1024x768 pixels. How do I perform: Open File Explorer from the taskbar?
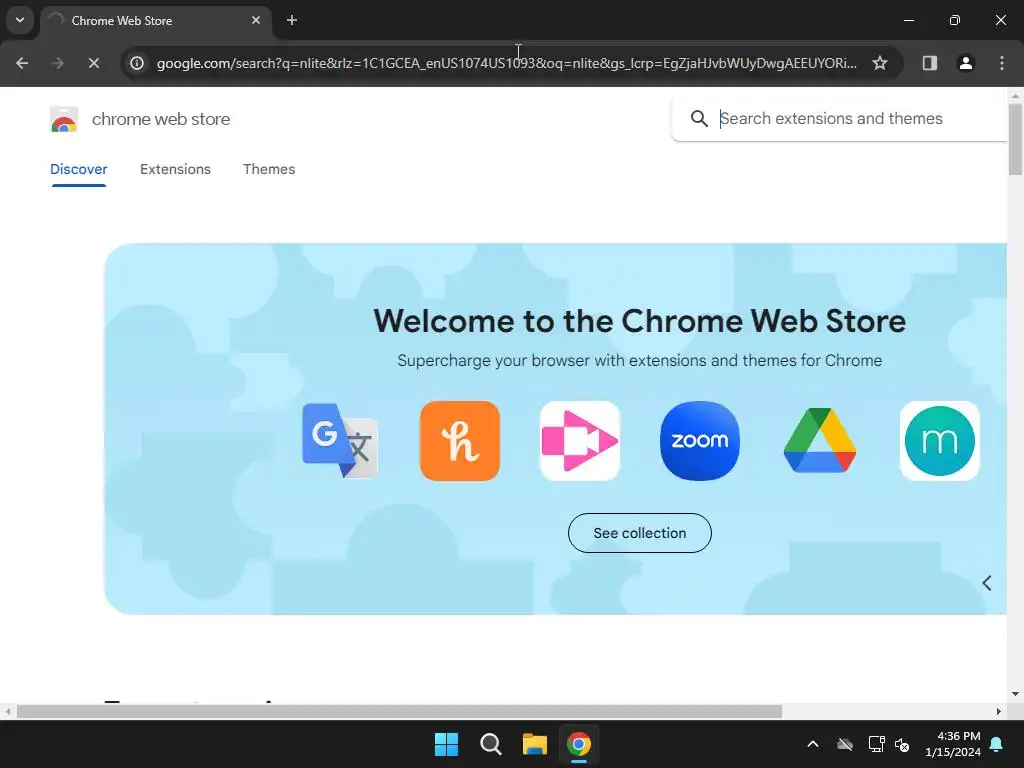[x=535, y=744]
